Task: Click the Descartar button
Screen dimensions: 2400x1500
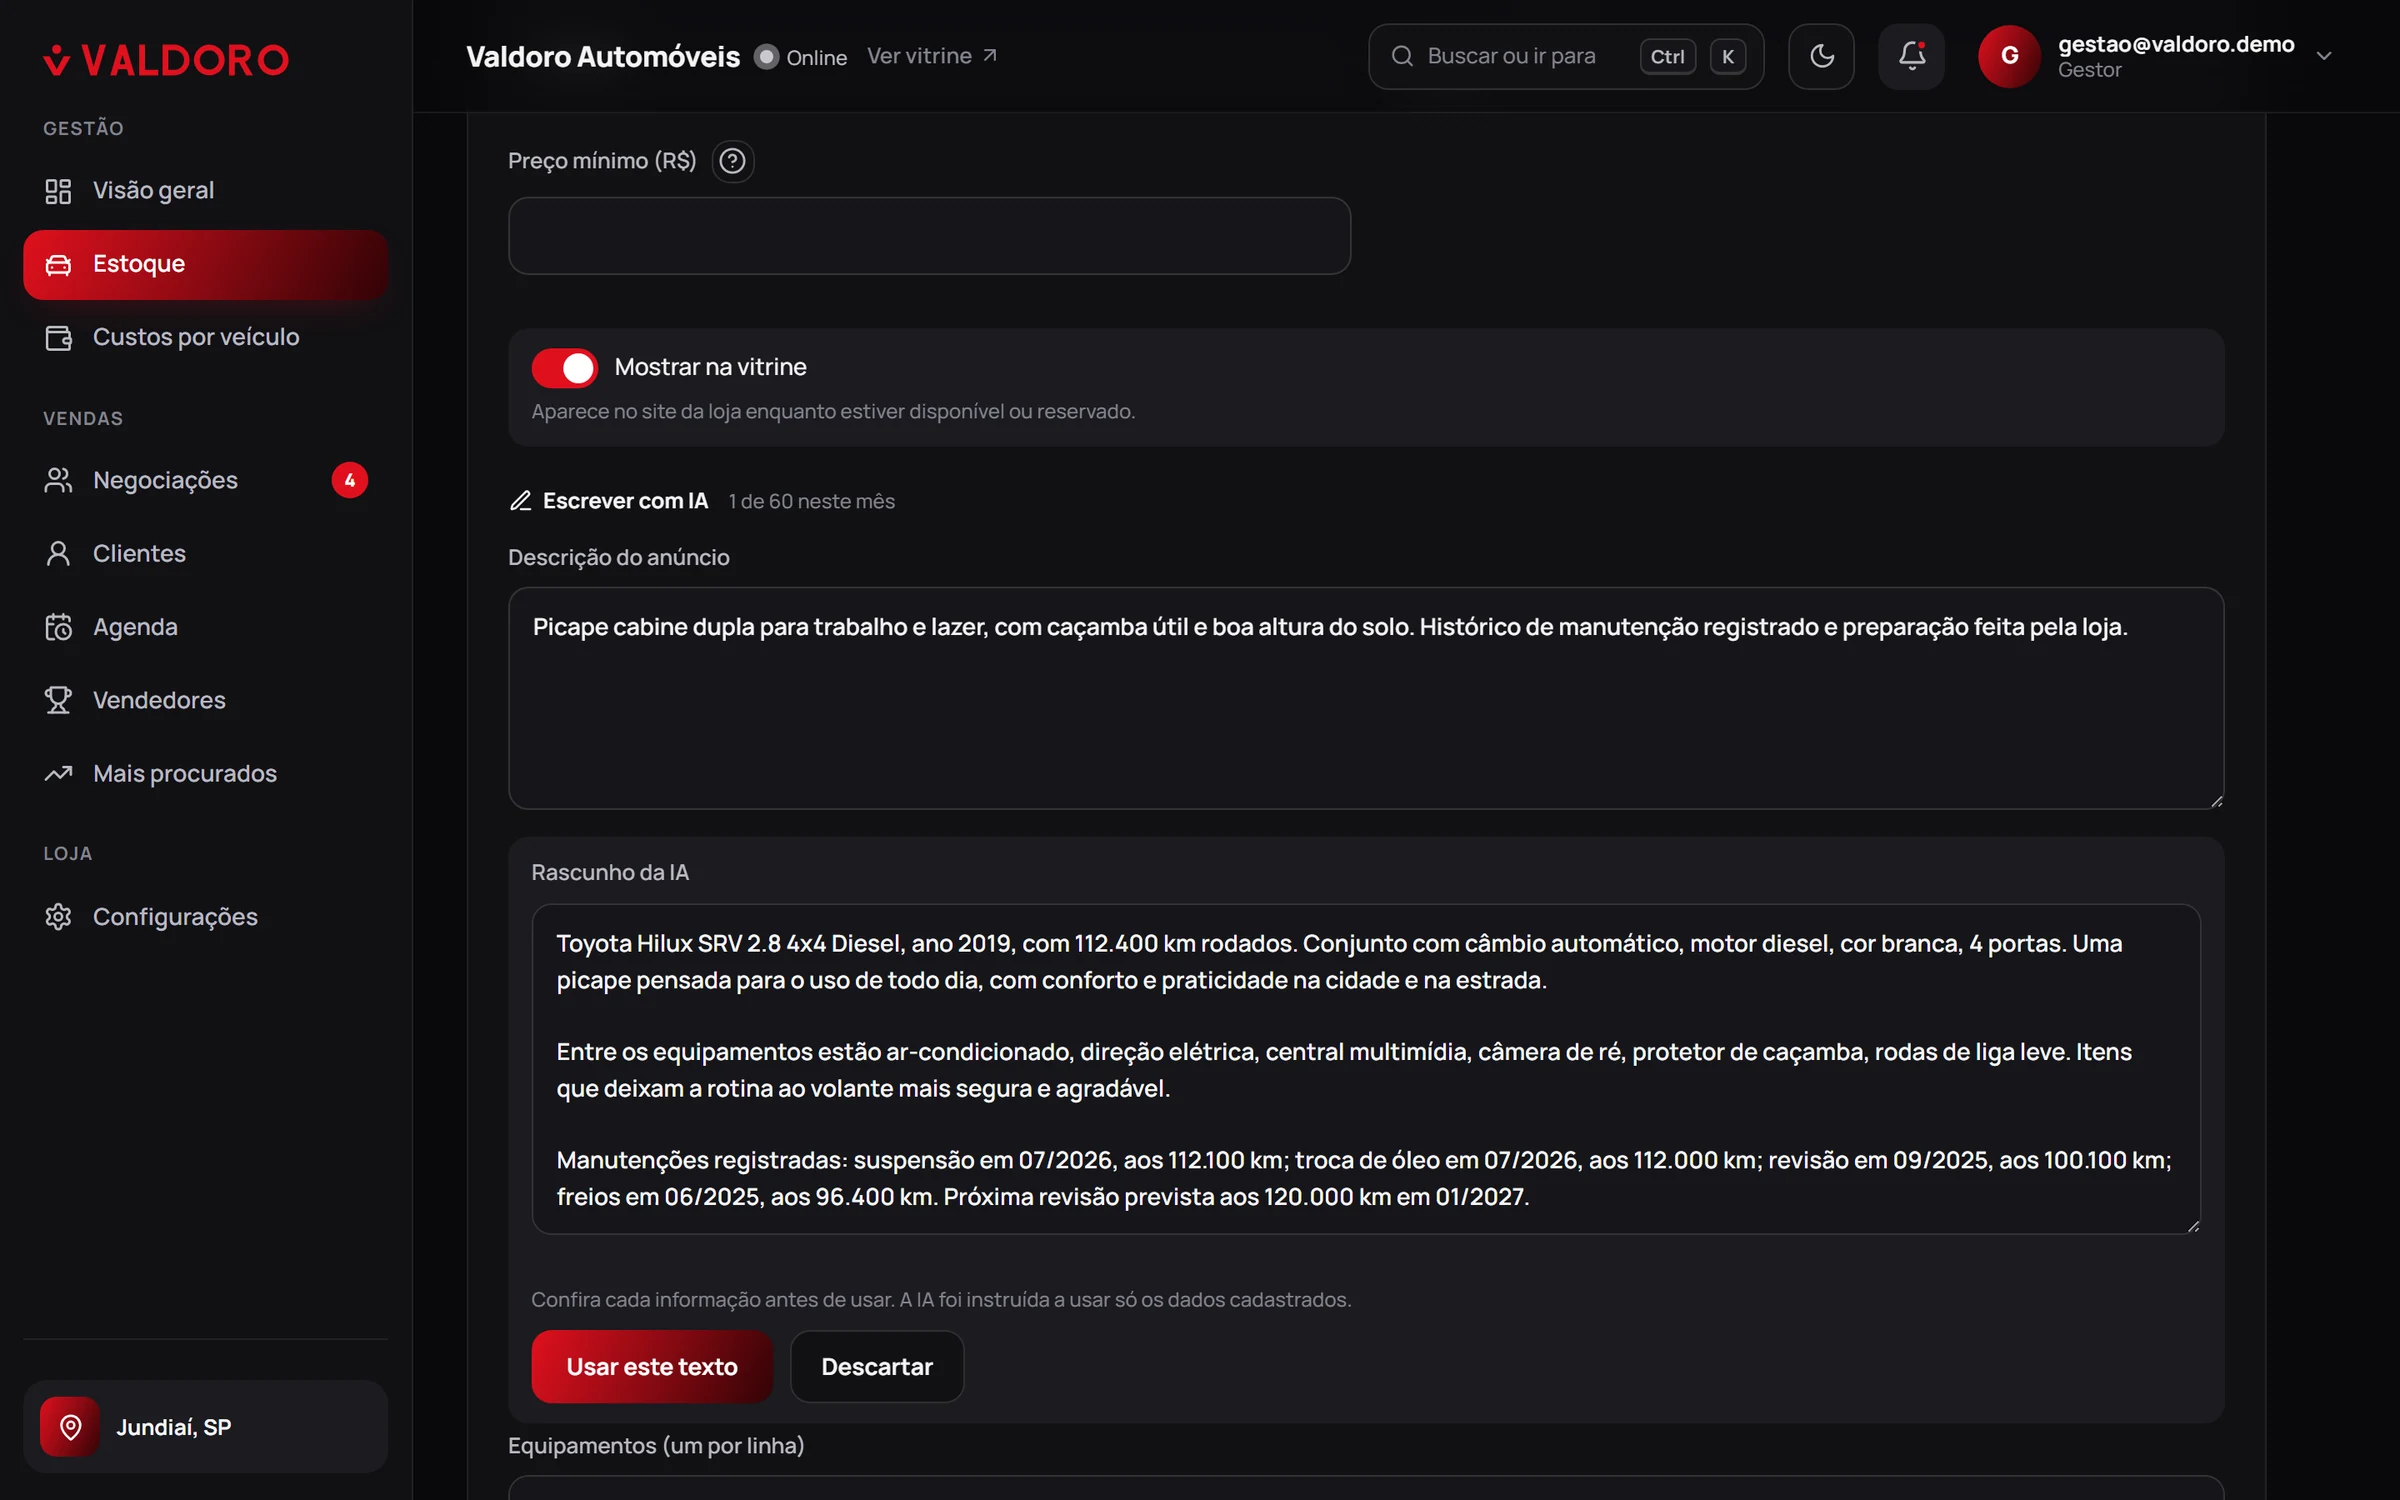Action: point(877,1367)
